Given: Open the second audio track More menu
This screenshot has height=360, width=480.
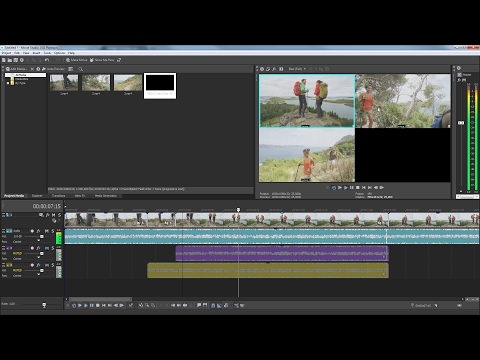Looking at the screenshot, I should pyautogui.click(x=4, y=248).
